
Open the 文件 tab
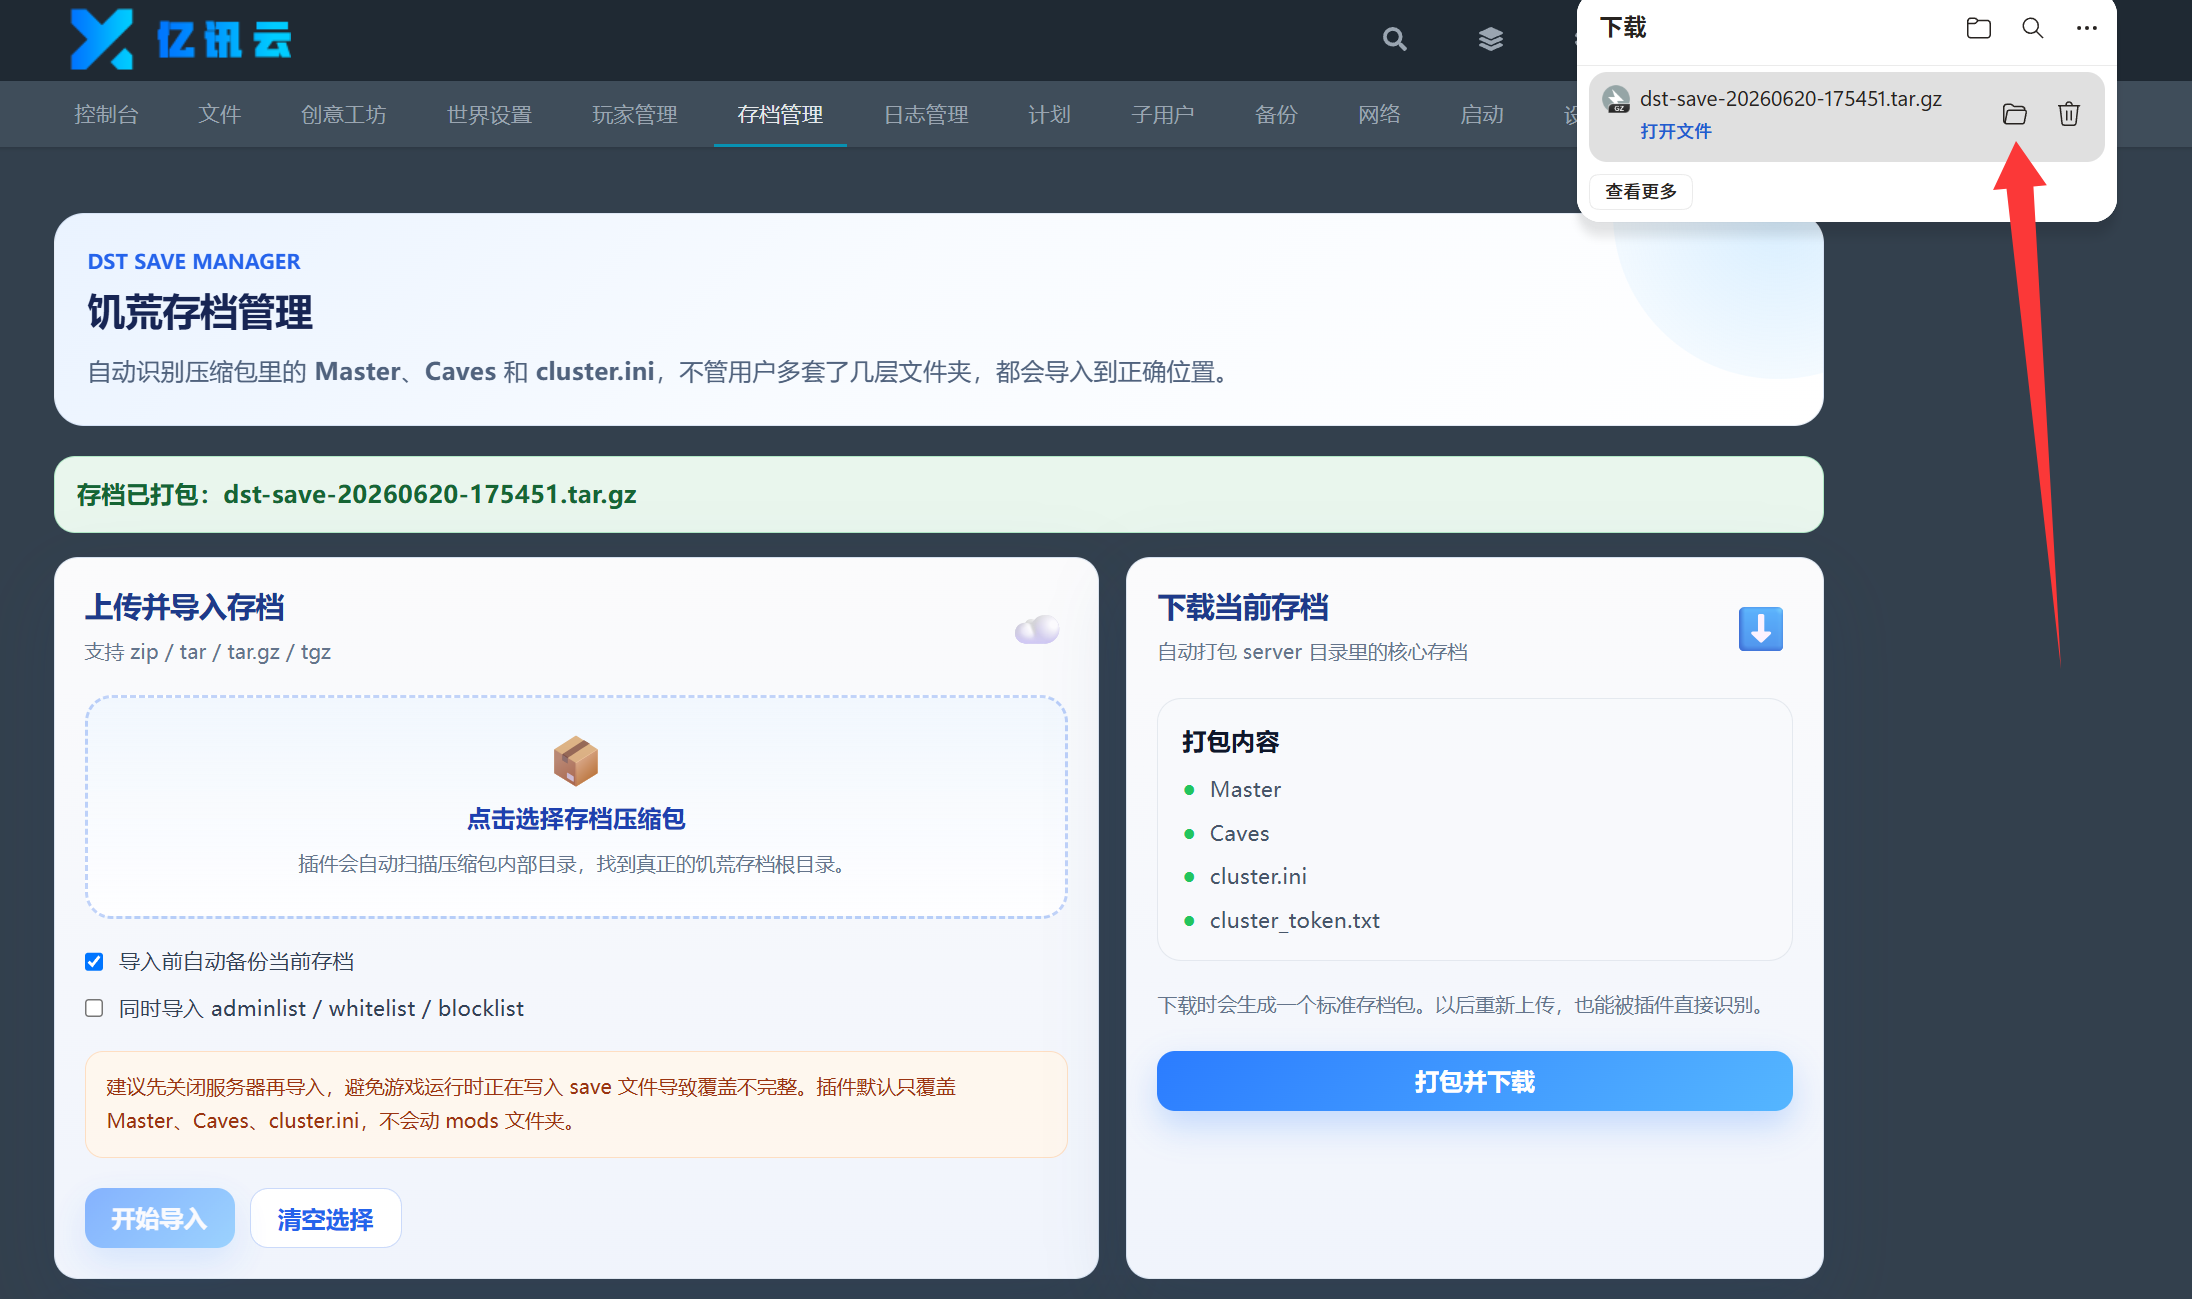pyautogui.click(x=219, y=115)
